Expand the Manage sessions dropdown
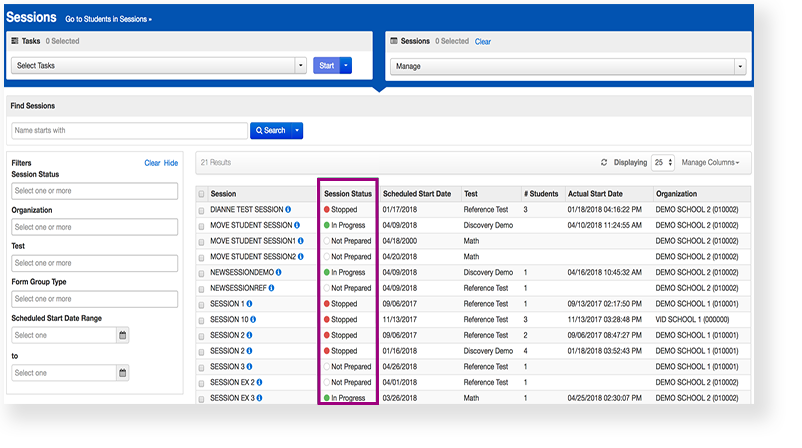Screen dimensions: 802x448 [x=568, y=67]
